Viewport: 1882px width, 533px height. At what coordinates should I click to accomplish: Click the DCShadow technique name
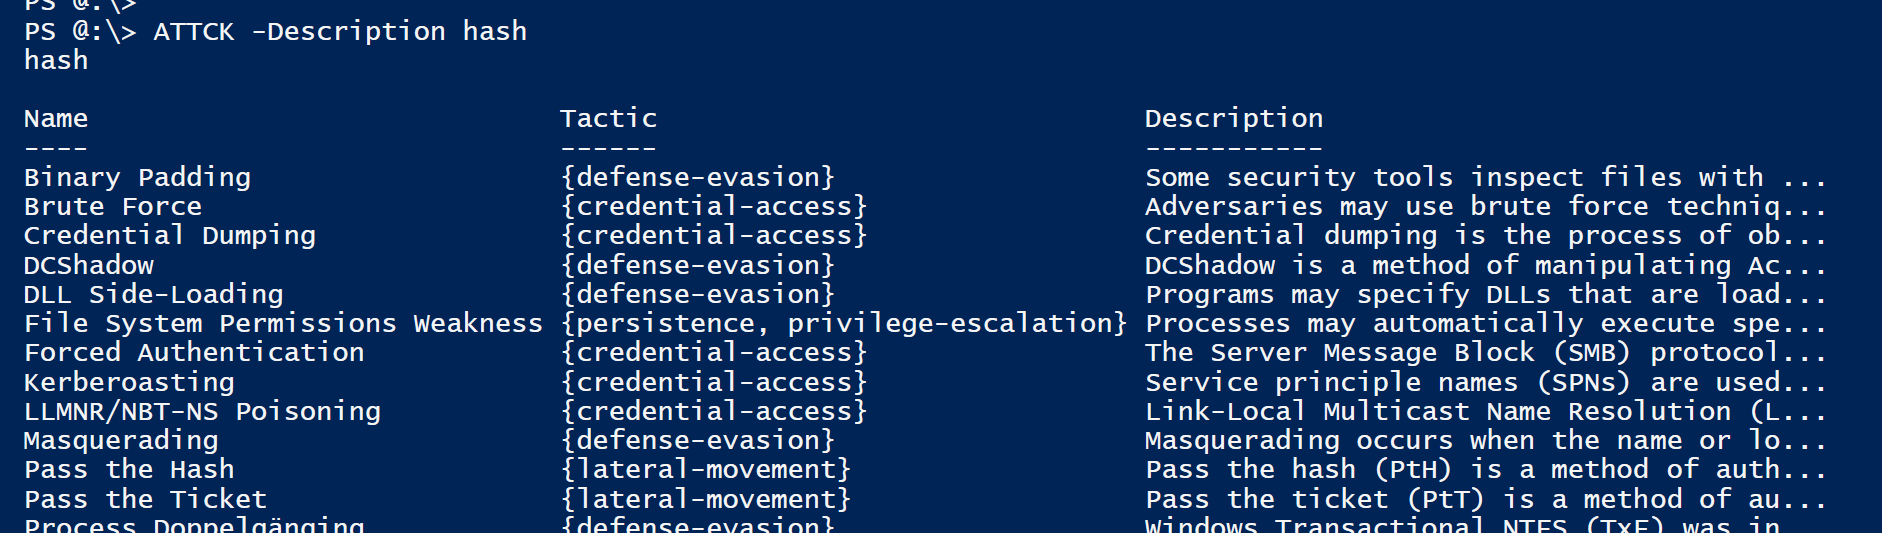[89, 265]
